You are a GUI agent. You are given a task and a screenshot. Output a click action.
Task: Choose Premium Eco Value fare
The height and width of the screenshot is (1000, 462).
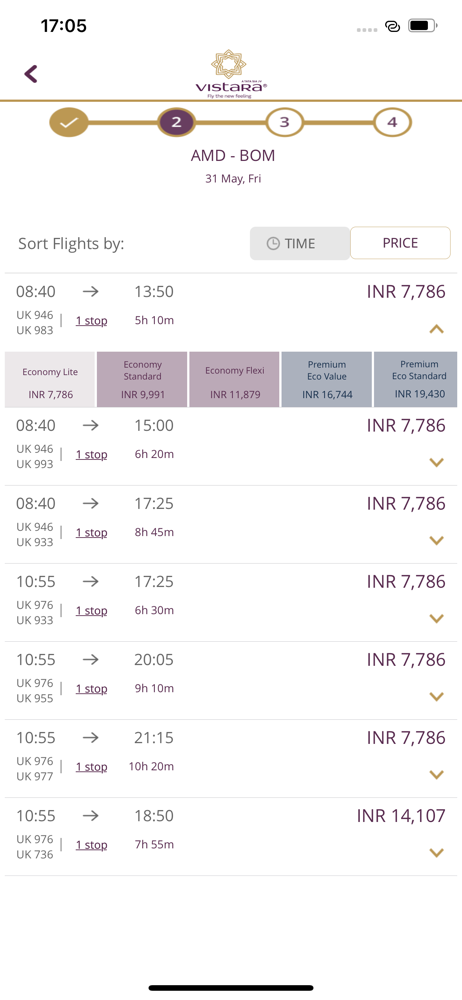coord(327,379)
